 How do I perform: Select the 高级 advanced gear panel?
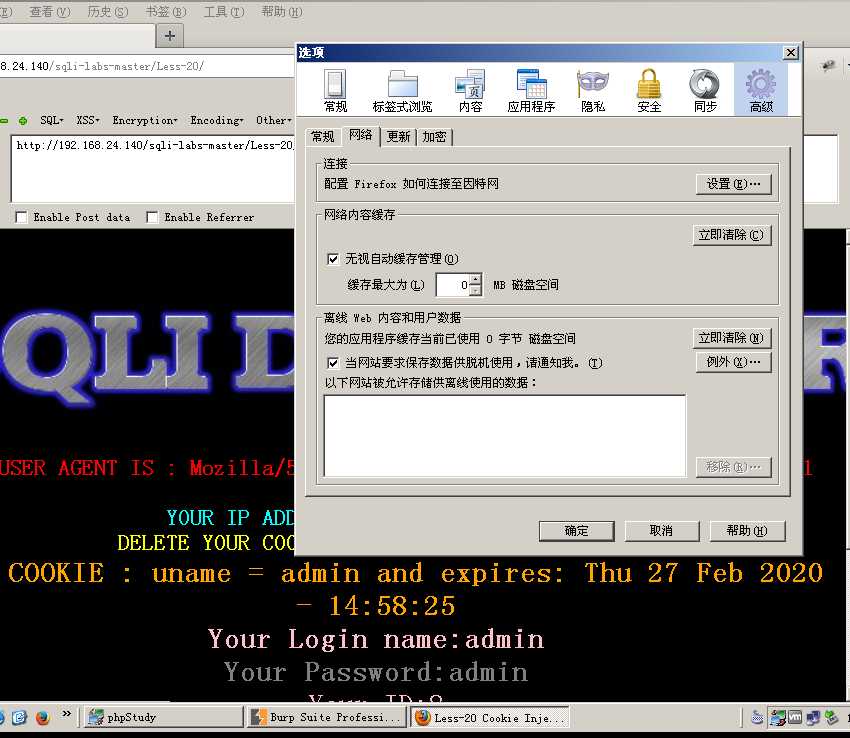(761, 91)
